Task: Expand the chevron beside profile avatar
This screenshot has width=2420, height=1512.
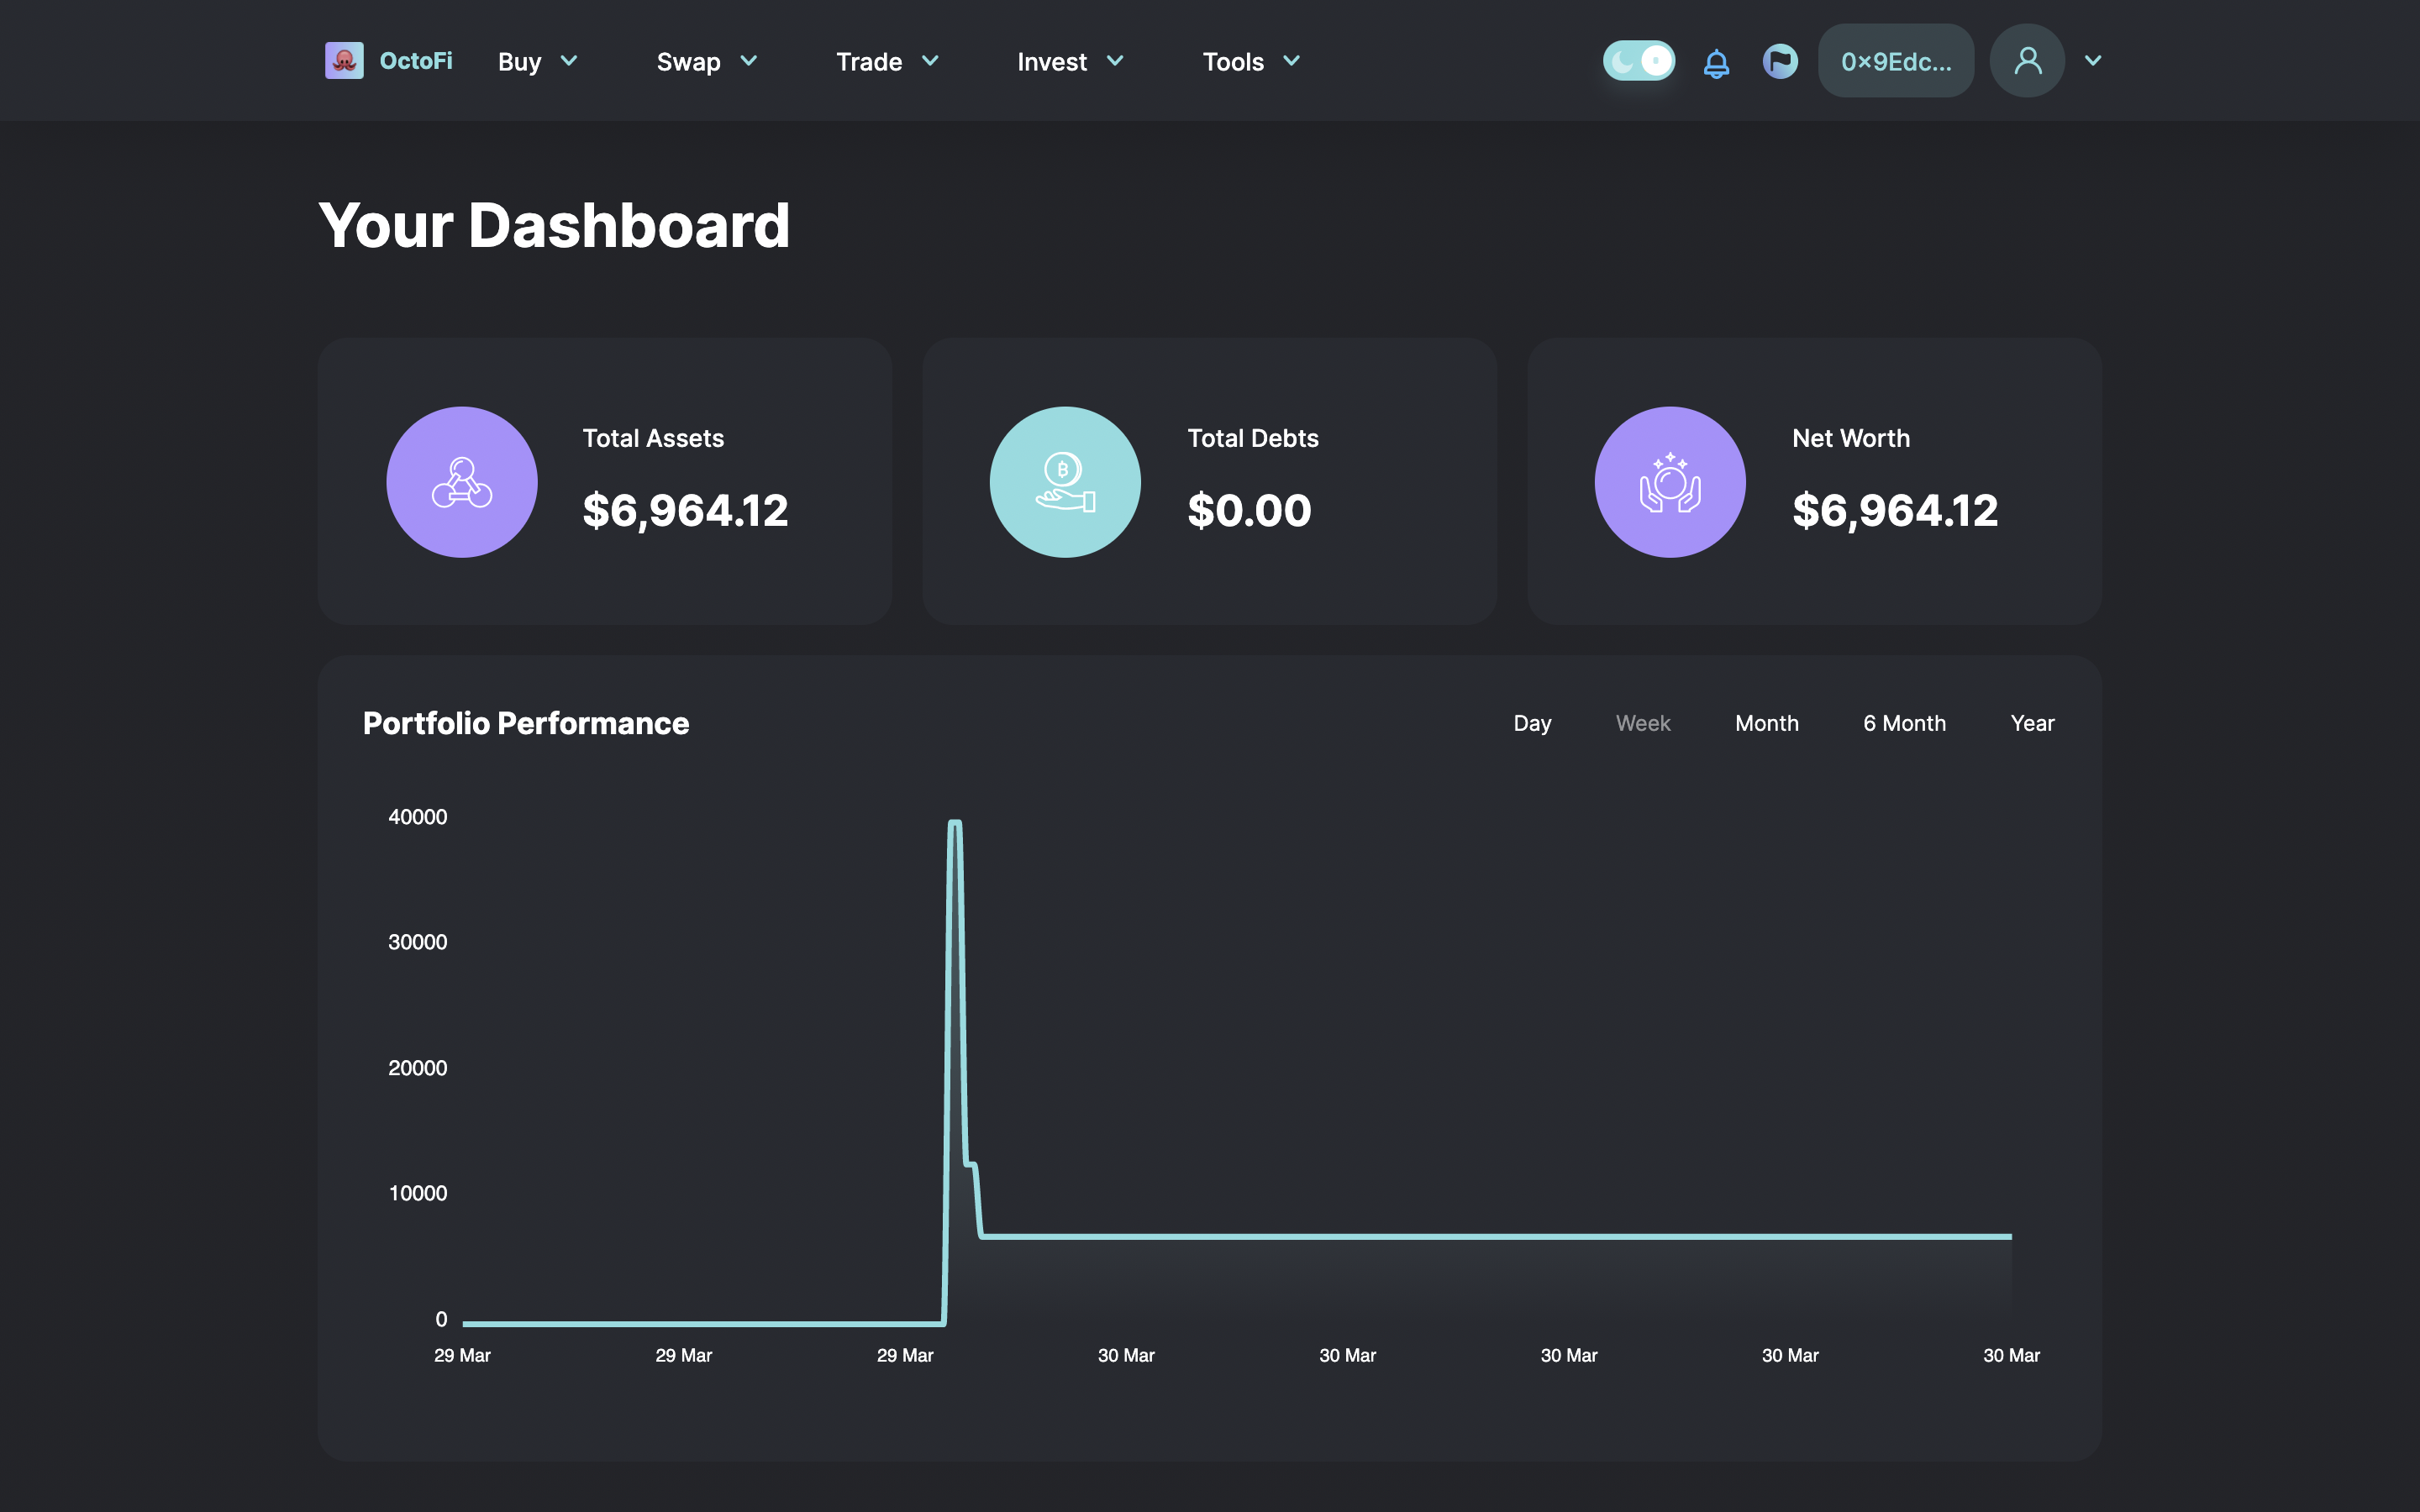Action: [x=2093, y=61]
